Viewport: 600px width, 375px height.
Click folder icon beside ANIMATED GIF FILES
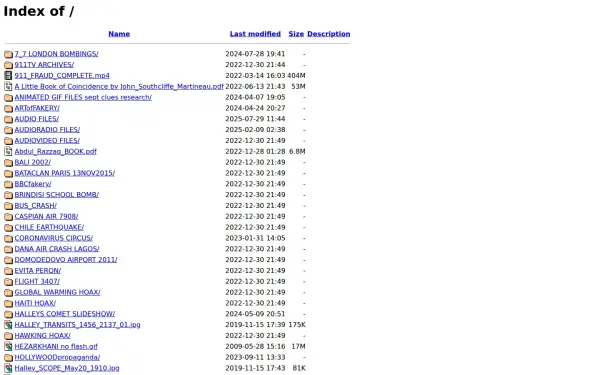pos(8,98)
